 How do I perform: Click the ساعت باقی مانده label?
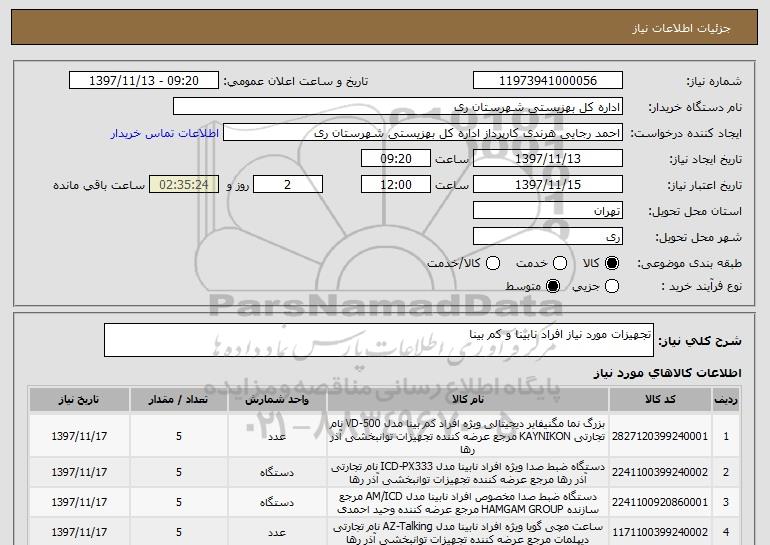99,185
